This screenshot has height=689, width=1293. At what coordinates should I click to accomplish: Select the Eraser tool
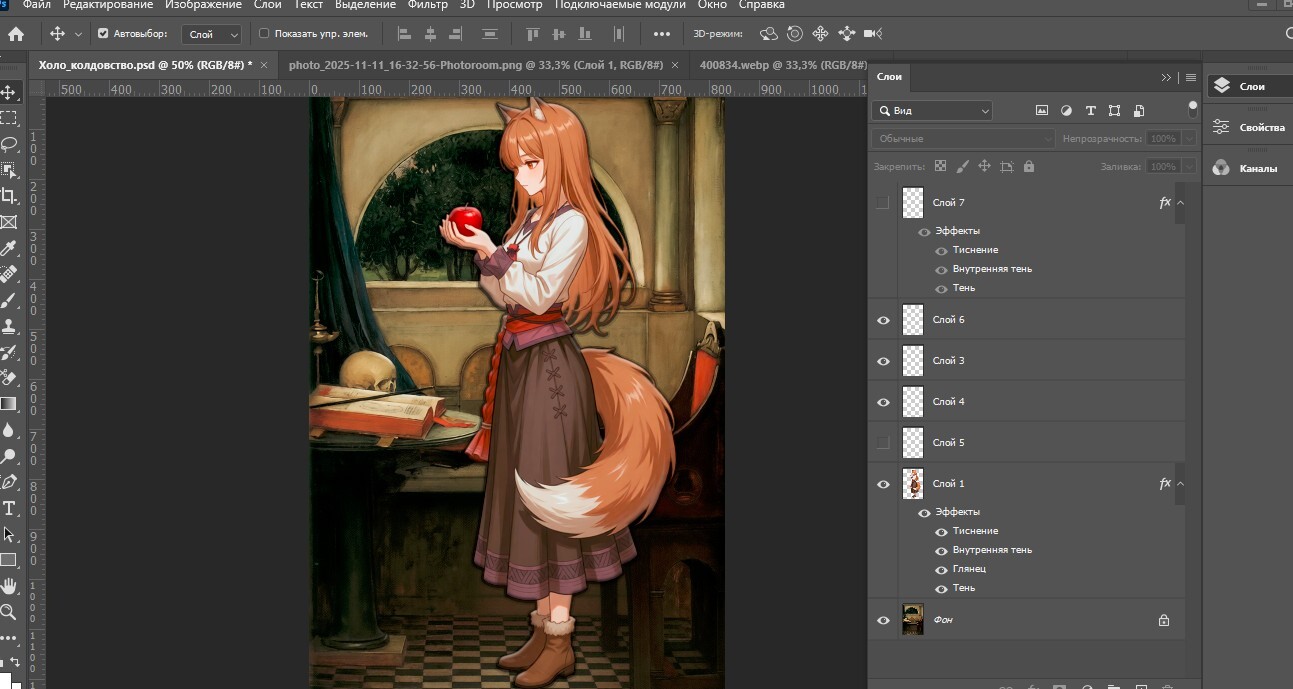8,378
